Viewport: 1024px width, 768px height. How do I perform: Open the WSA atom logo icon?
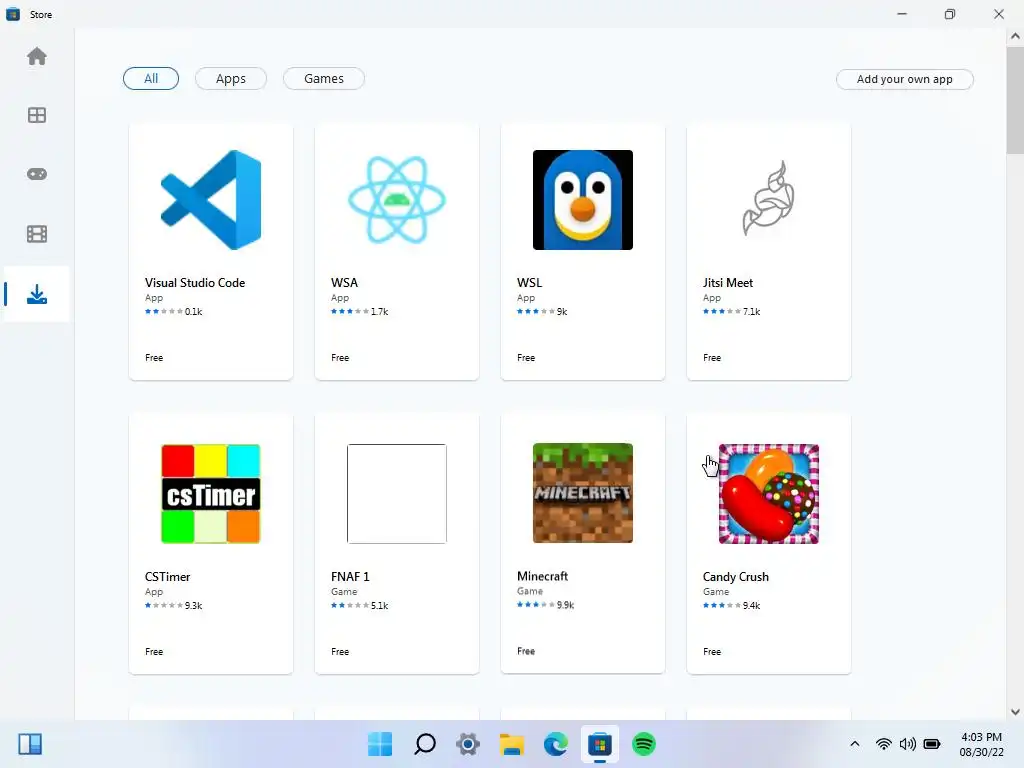point(397,200)
